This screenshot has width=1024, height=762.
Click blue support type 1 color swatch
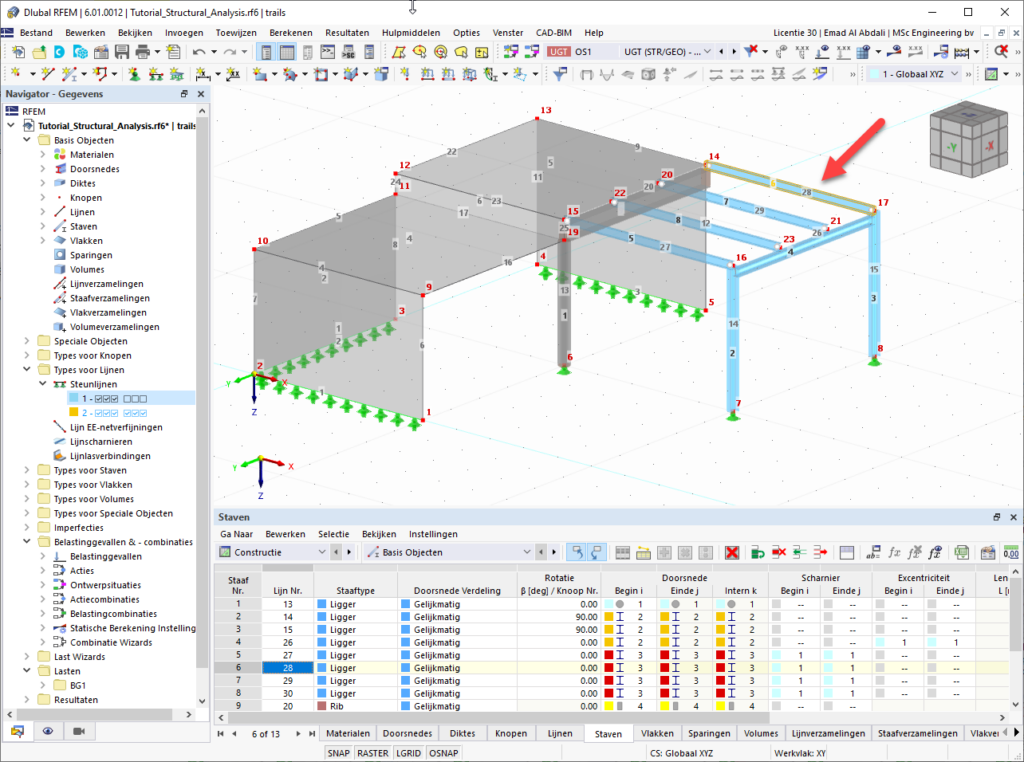coord(74,398)
